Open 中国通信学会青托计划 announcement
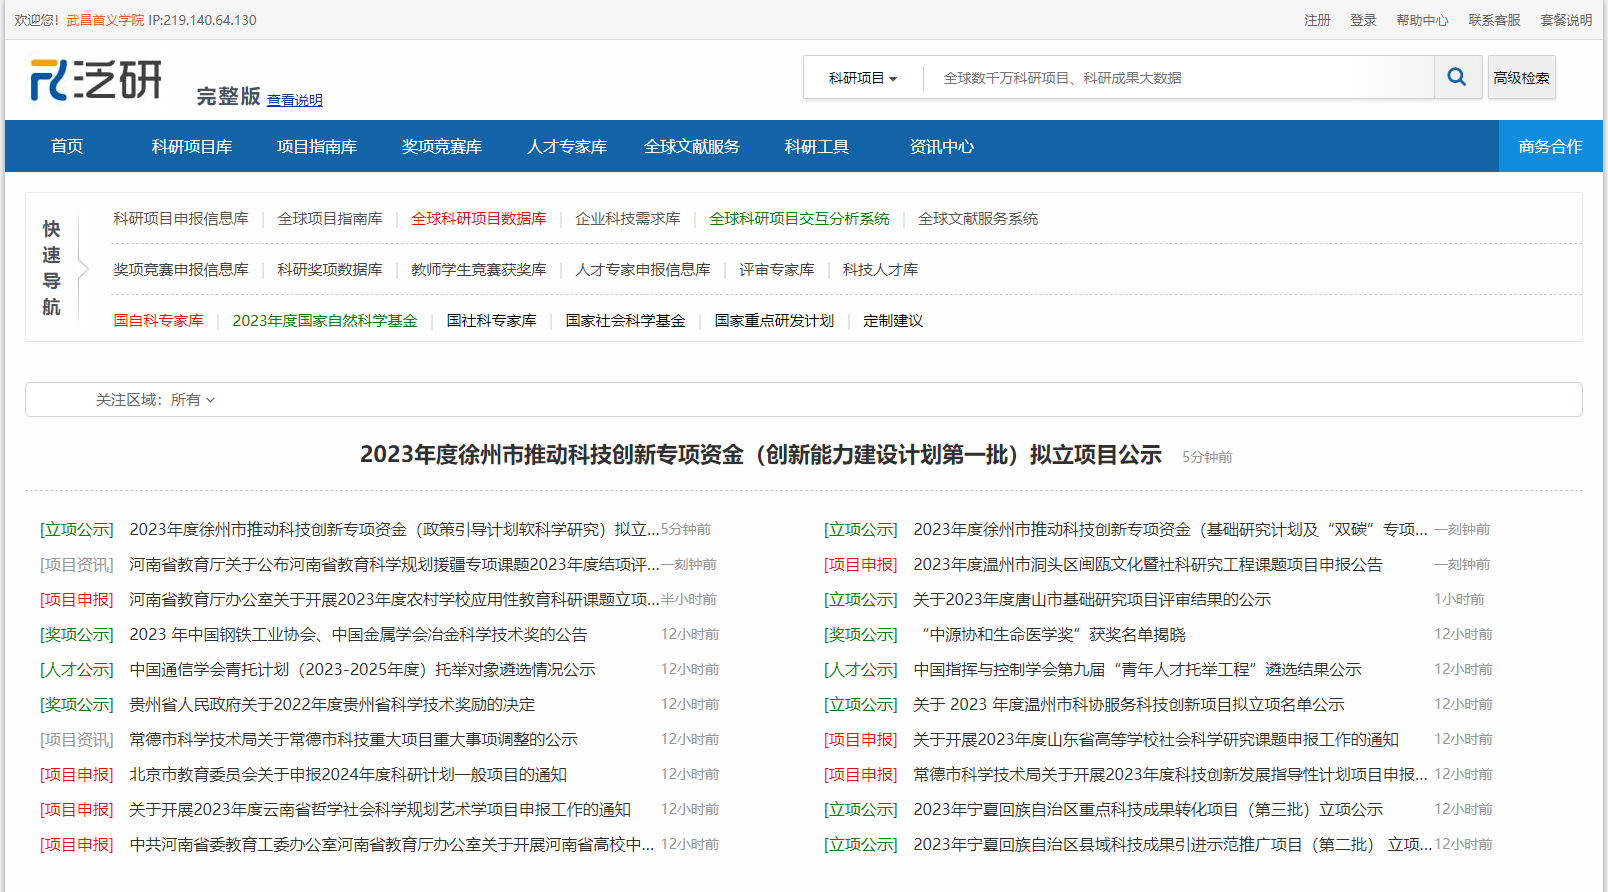Screen dimensions: 1608x892 (x=362, y=670)
